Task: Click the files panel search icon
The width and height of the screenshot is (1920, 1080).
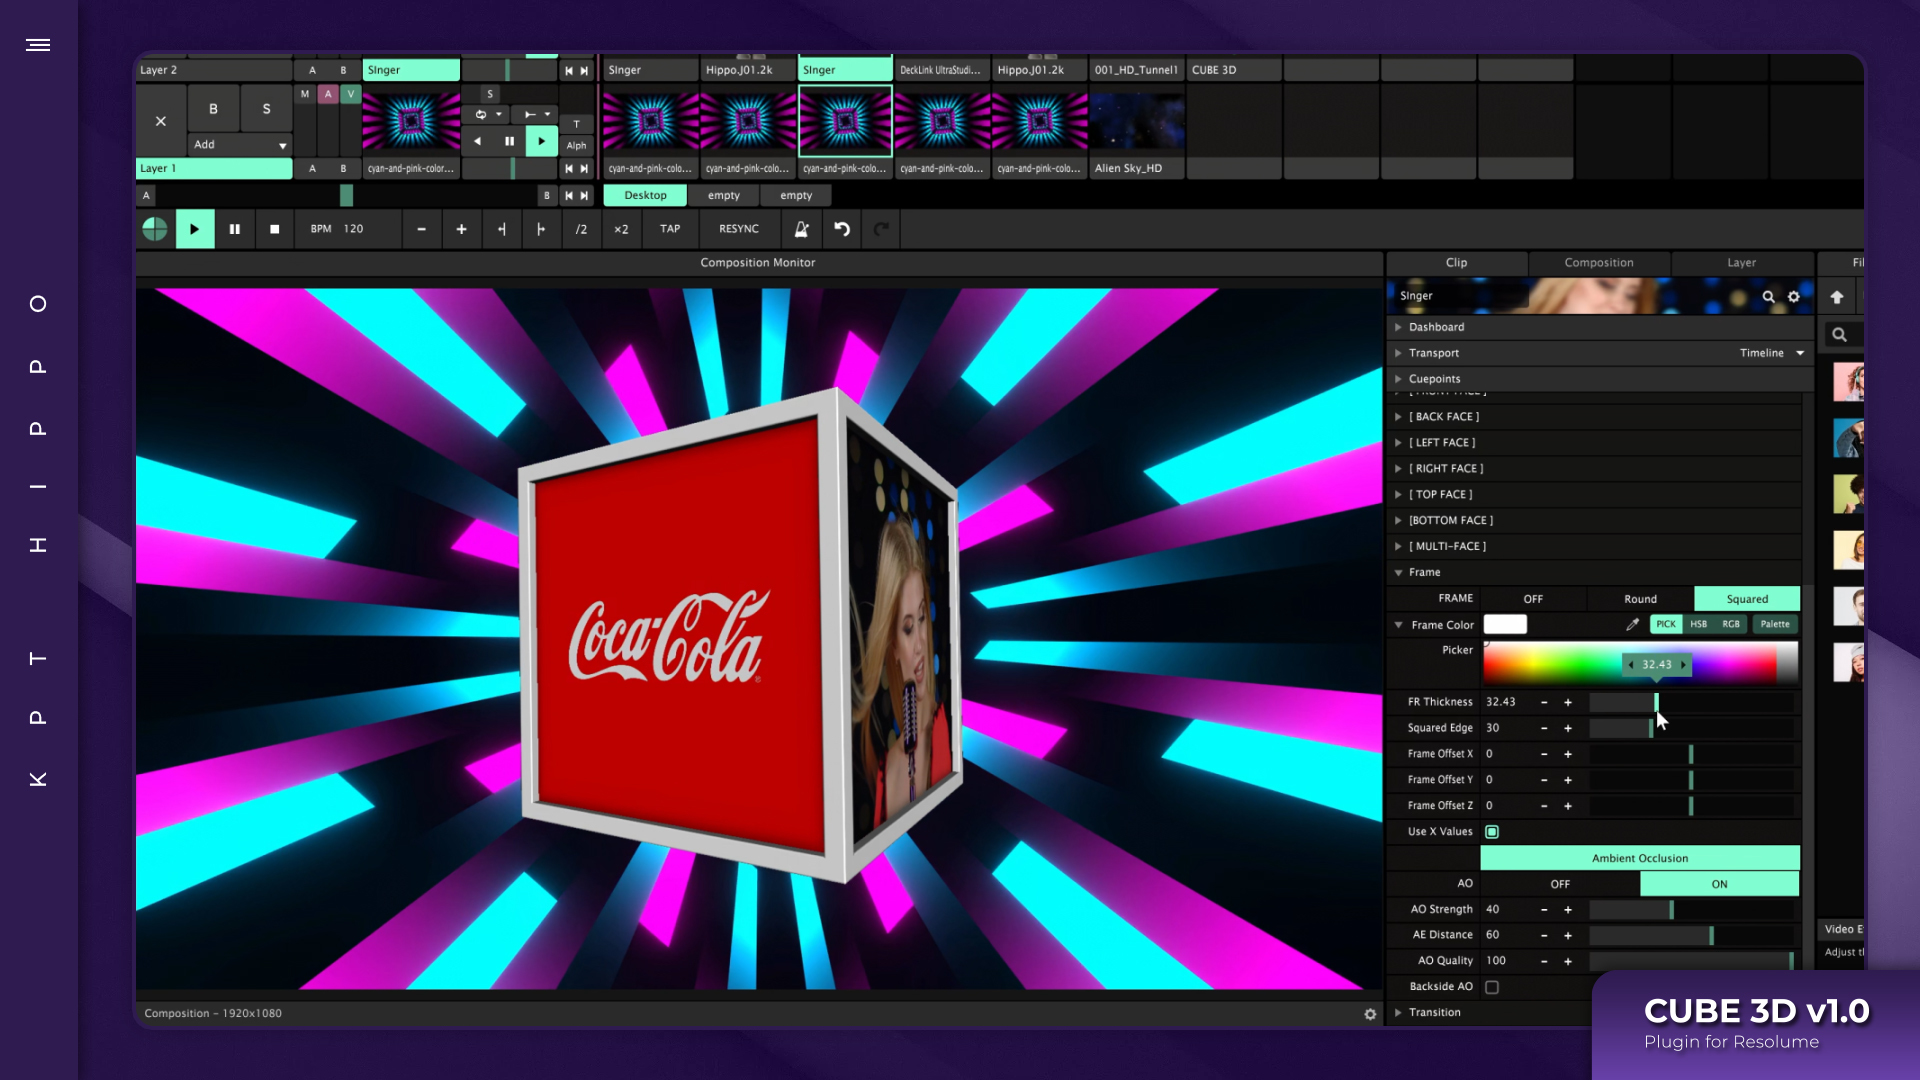Action: pos(1839,335)
